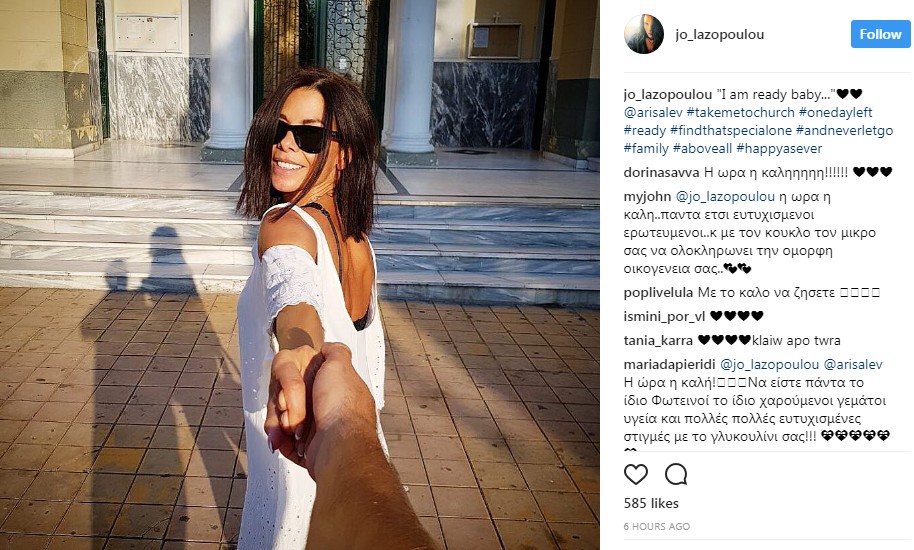Open the #happyasever hashtag
914x550 pixels.
pyautogui.click(x=779, y=148)
